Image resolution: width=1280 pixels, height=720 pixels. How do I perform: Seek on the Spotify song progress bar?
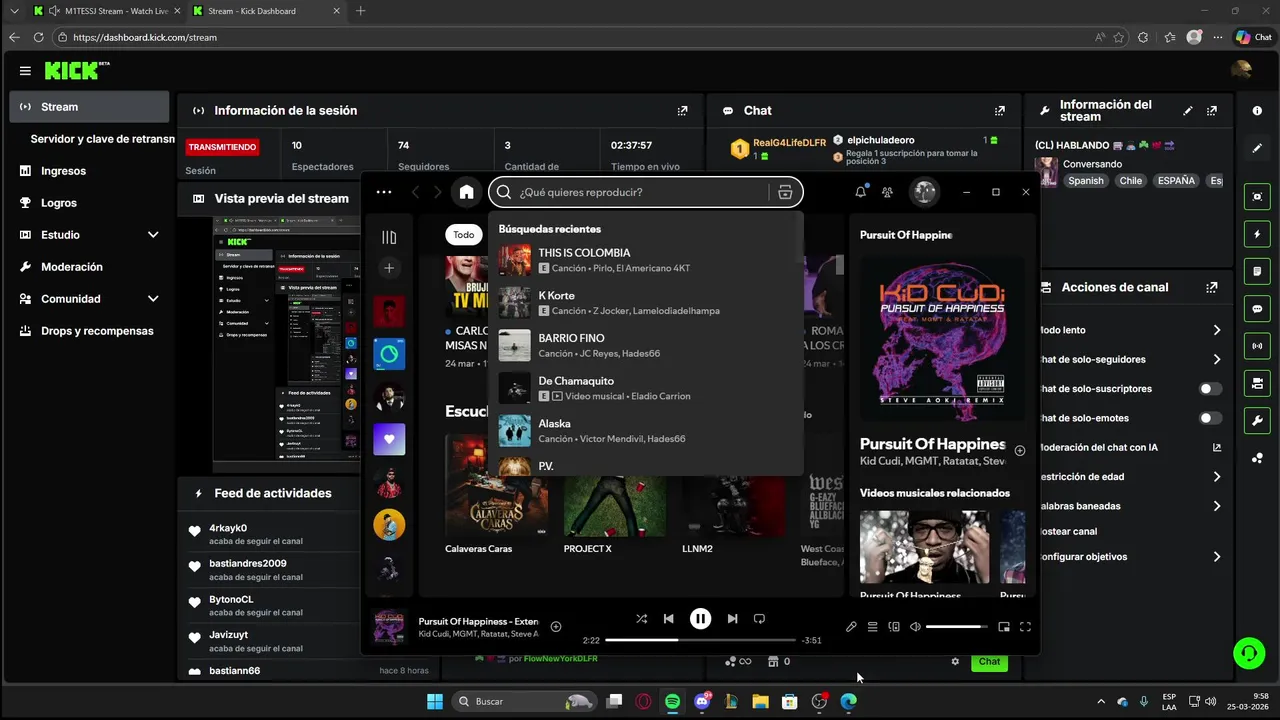[700, 640]
